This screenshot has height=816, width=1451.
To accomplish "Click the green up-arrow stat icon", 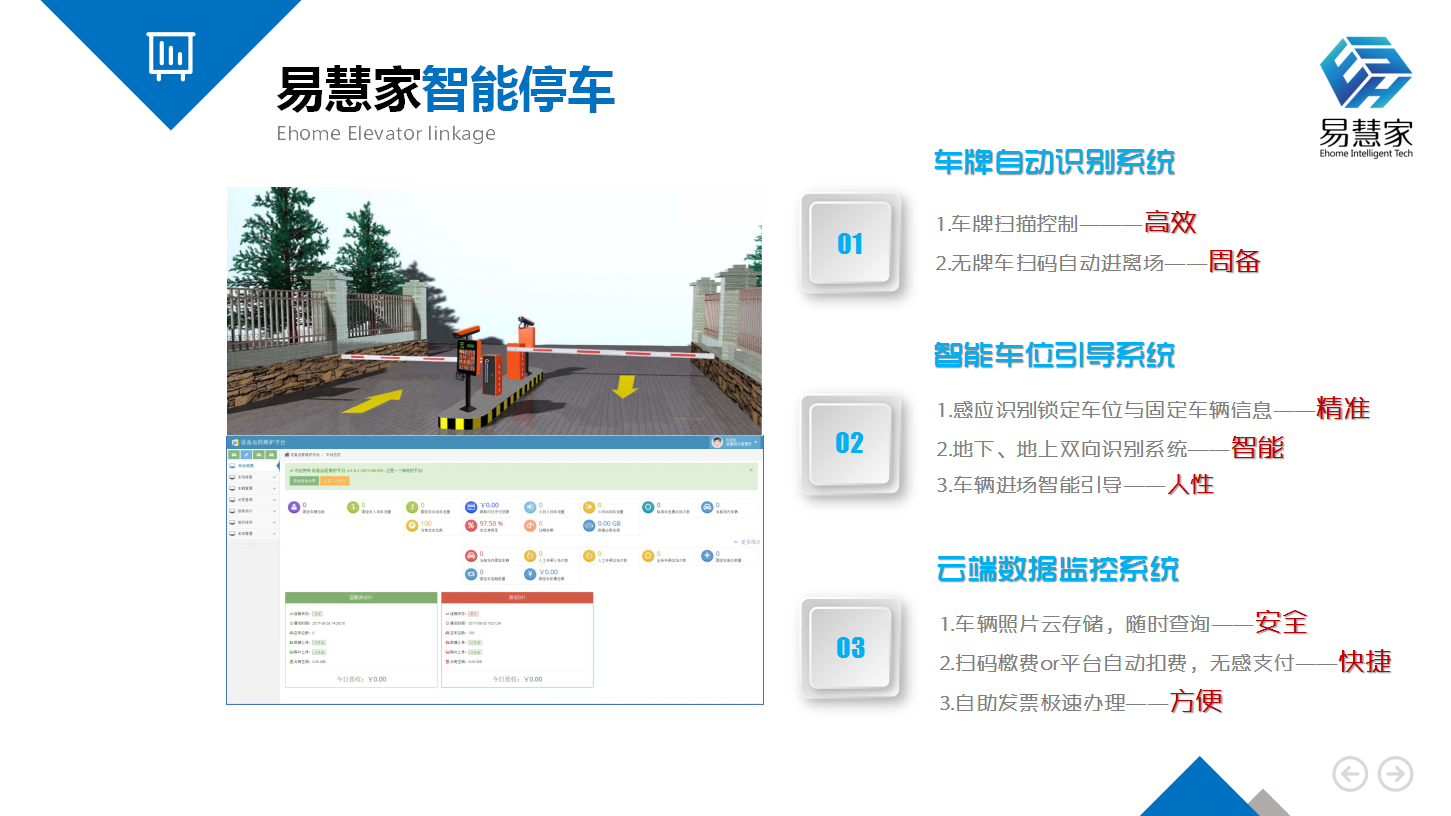I will (412, 507).
